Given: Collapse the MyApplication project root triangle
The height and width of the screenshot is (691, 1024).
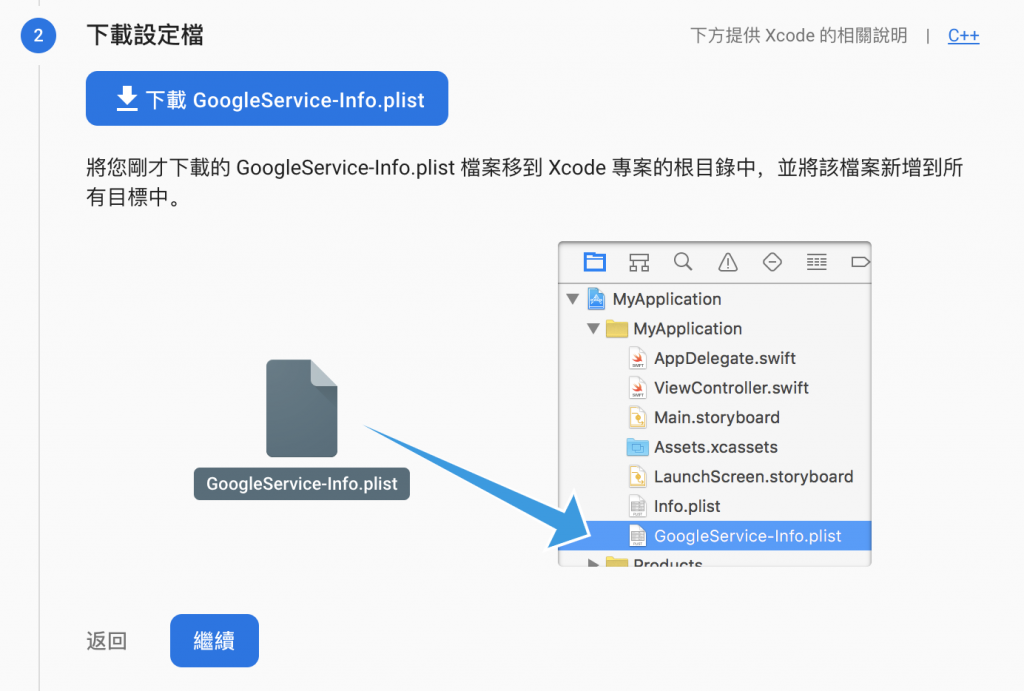Looking at the screenshot, I should tap(573, 299).
